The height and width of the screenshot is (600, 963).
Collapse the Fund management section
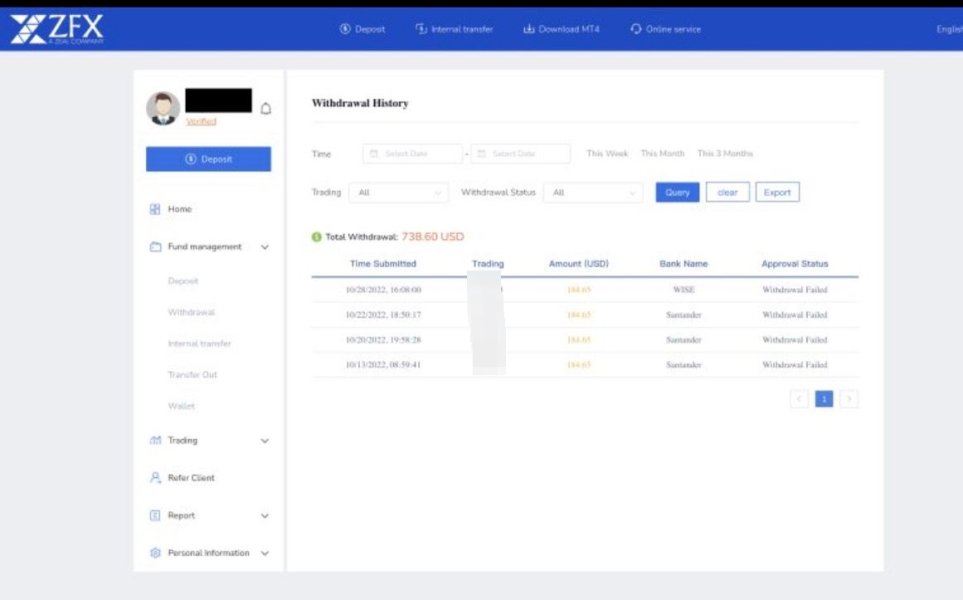tap(208, 247)
